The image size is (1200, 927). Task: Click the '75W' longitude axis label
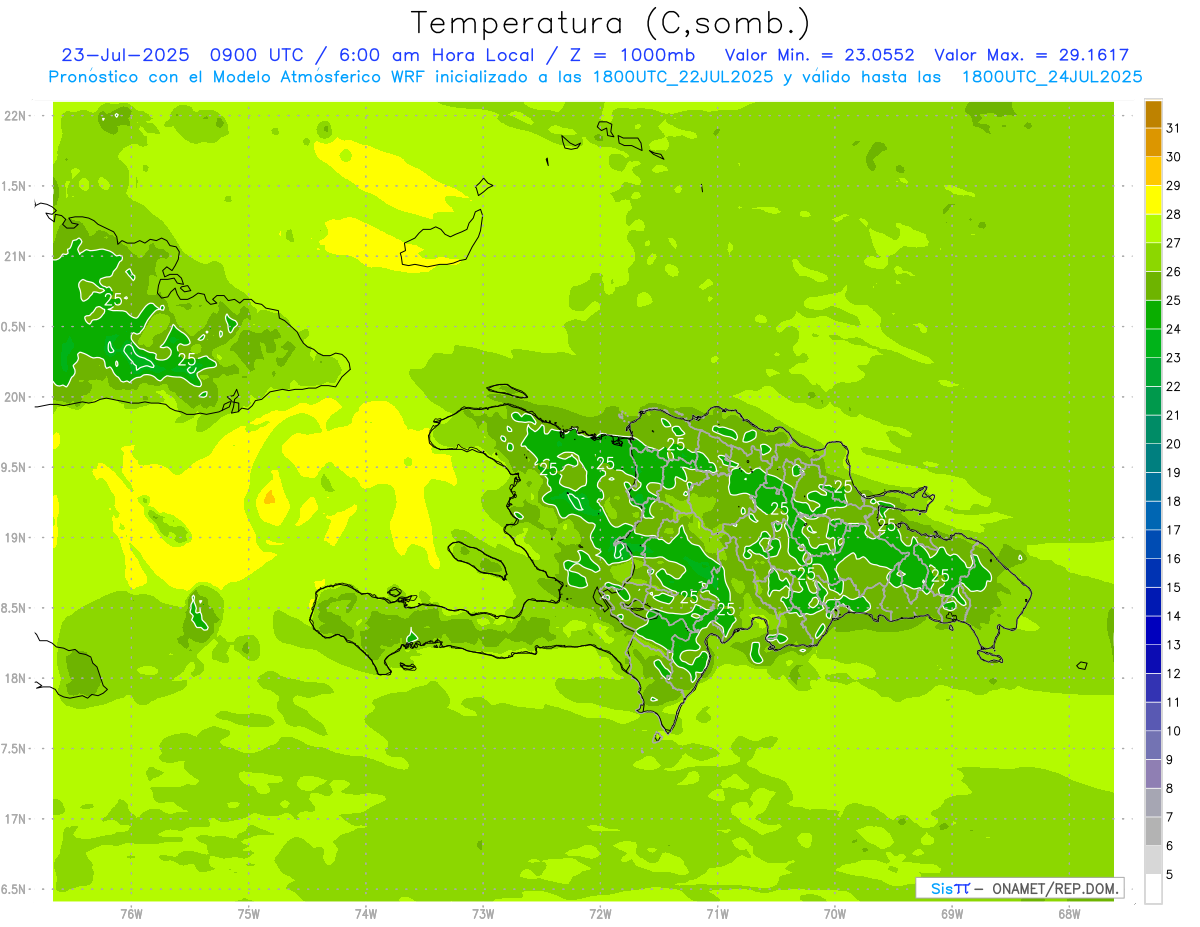tap(249, 914)
